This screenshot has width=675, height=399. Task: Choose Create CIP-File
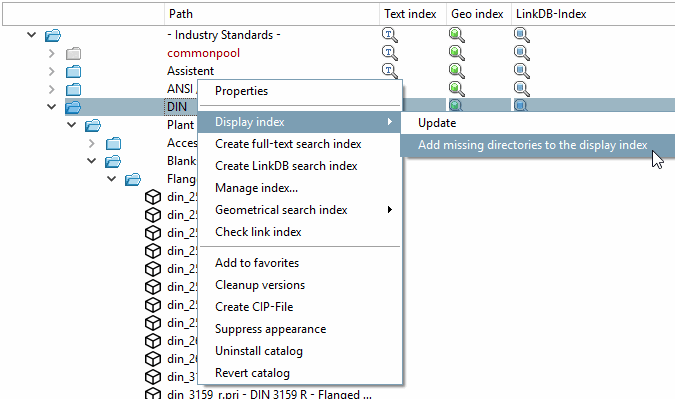[x=300, y=306]
